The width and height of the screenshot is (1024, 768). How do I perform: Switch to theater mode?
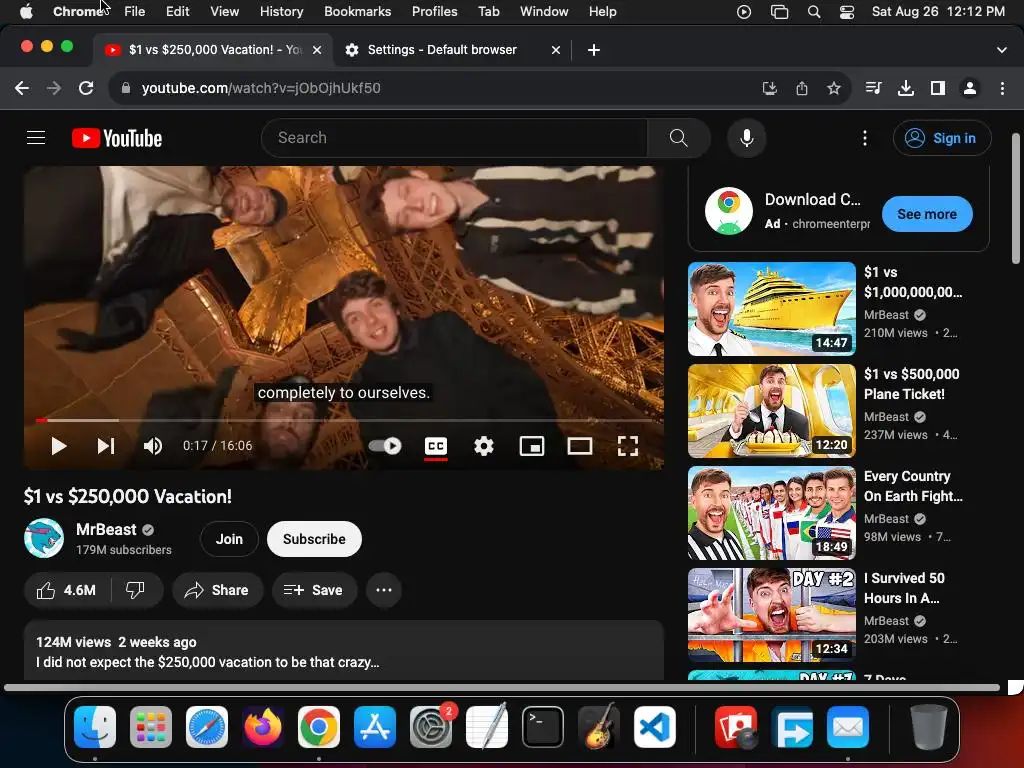point(580,446)
